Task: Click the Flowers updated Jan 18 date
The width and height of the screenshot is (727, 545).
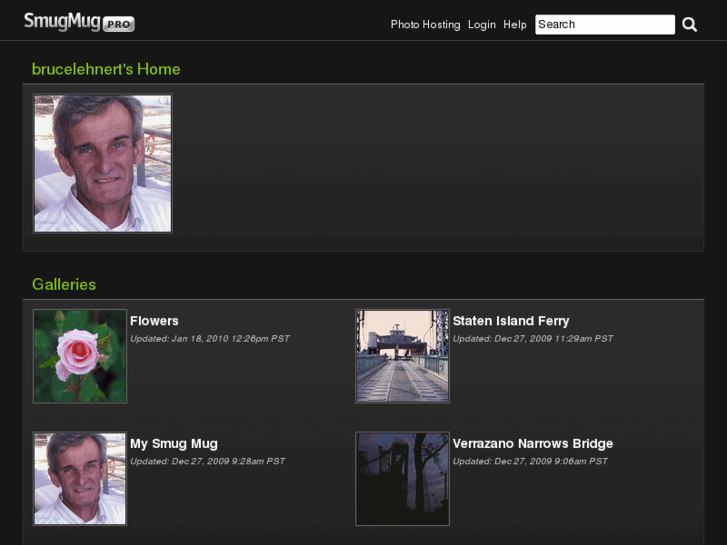Action: (209, 339)
